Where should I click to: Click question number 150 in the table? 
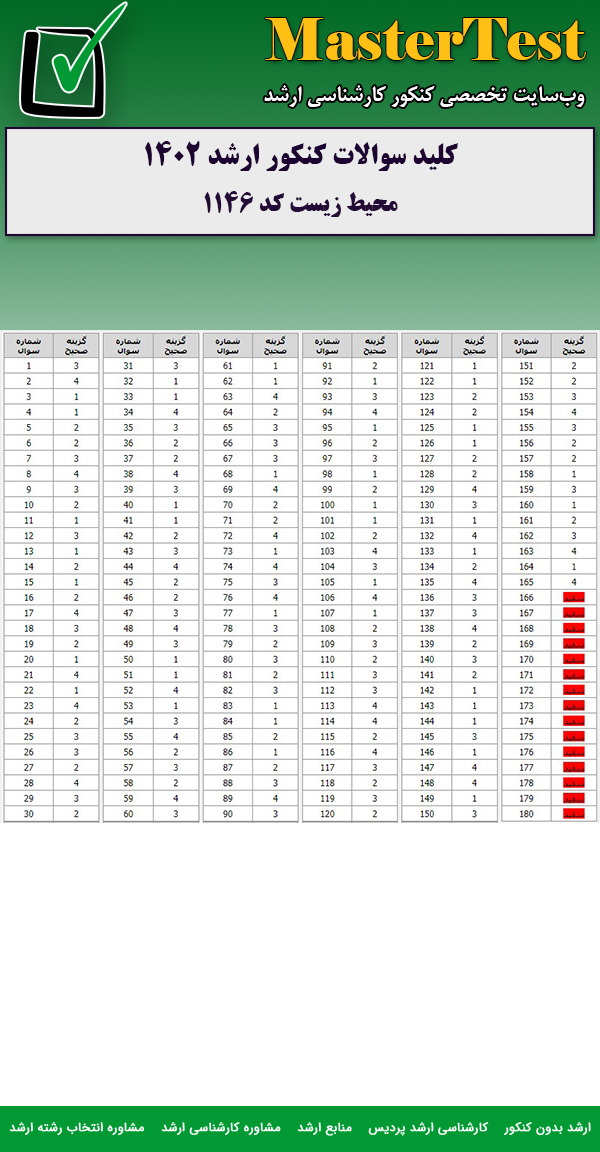(x=427, y=814)
